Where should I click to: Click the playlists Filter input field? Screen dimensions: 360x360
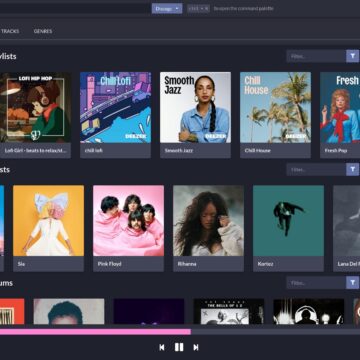click(316, 56)
